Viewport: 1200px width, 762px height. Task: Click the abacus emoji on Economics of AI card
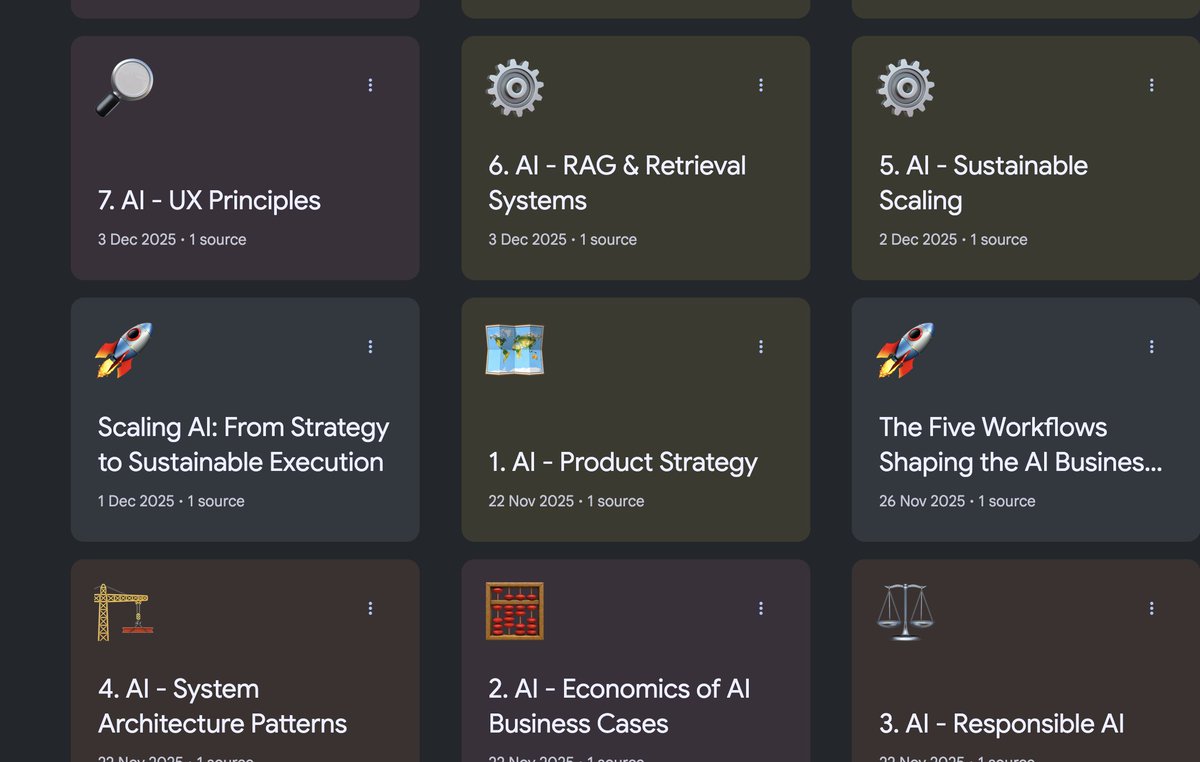tap(515, 611)
